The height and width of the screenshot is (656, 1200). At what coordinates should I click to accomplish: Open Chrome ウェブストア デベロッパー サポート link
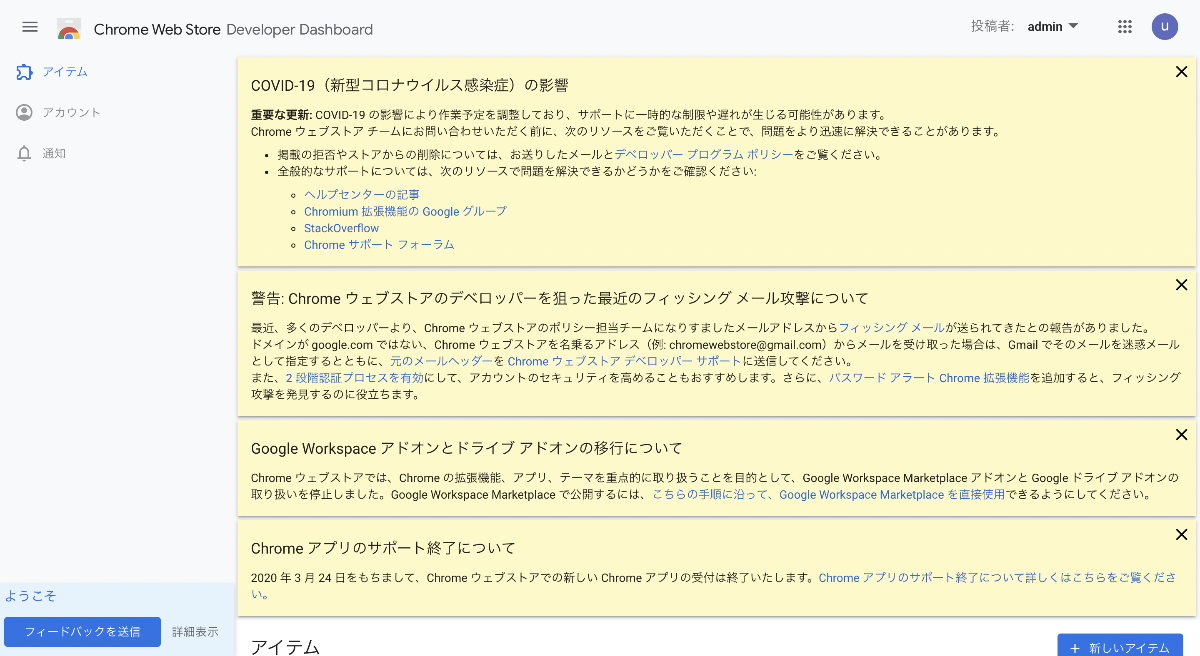(x=624, y=361)
